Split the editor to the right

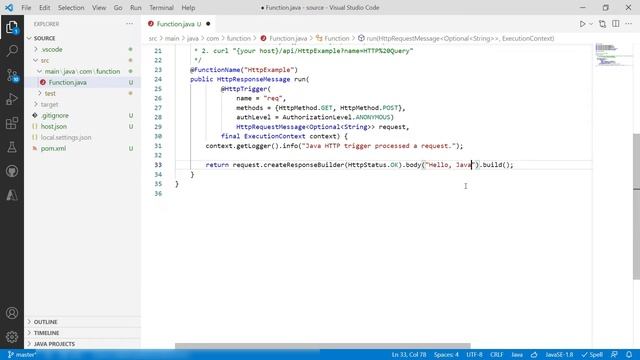click(x=616, y=24)
